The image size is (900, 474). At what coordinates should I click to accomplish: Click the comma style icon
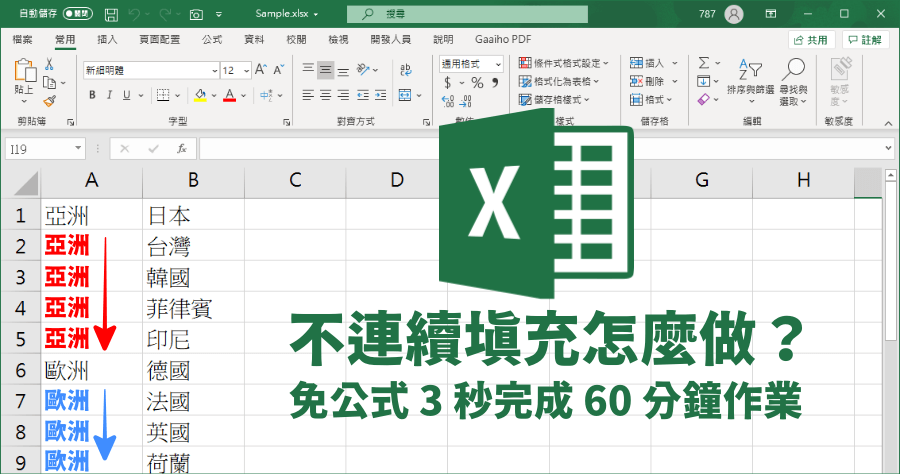tap(495, 83)
